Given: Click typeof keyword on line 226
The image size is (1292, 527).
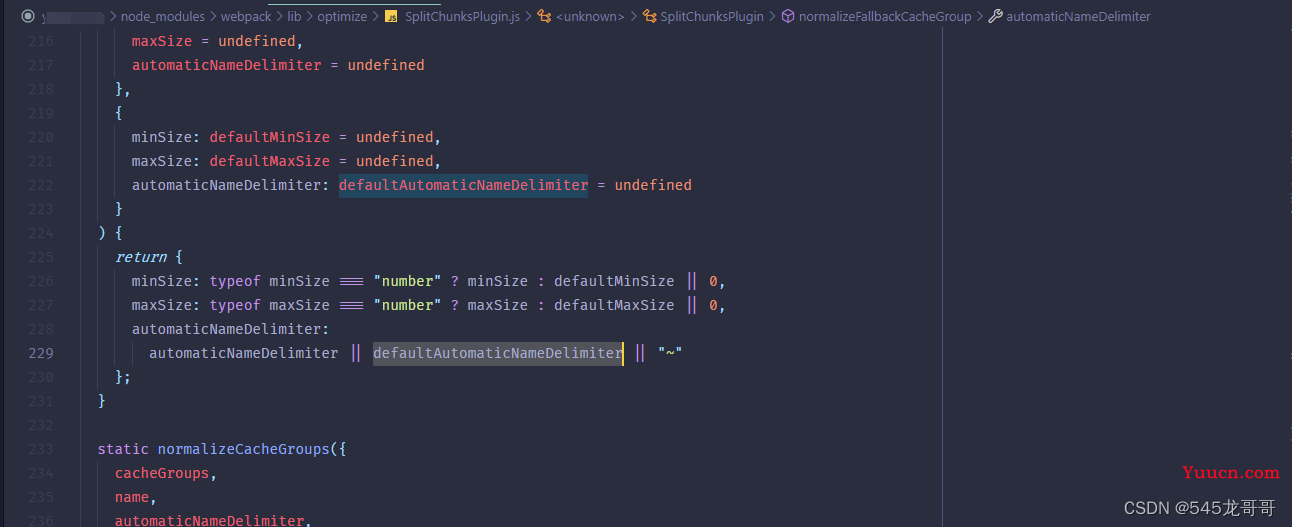Looking at the screenshot, I should click(235, 281).
